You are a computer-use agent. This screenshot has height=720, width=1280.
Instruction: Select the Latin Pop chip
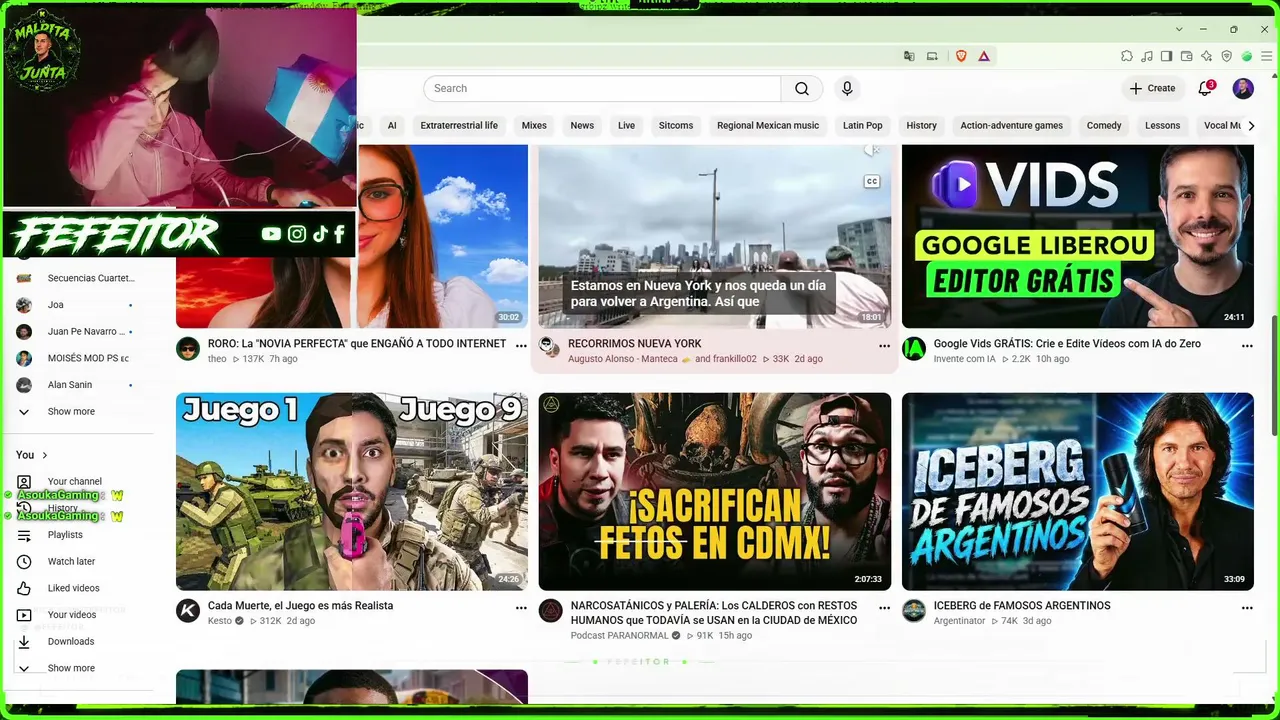point(862,126)
